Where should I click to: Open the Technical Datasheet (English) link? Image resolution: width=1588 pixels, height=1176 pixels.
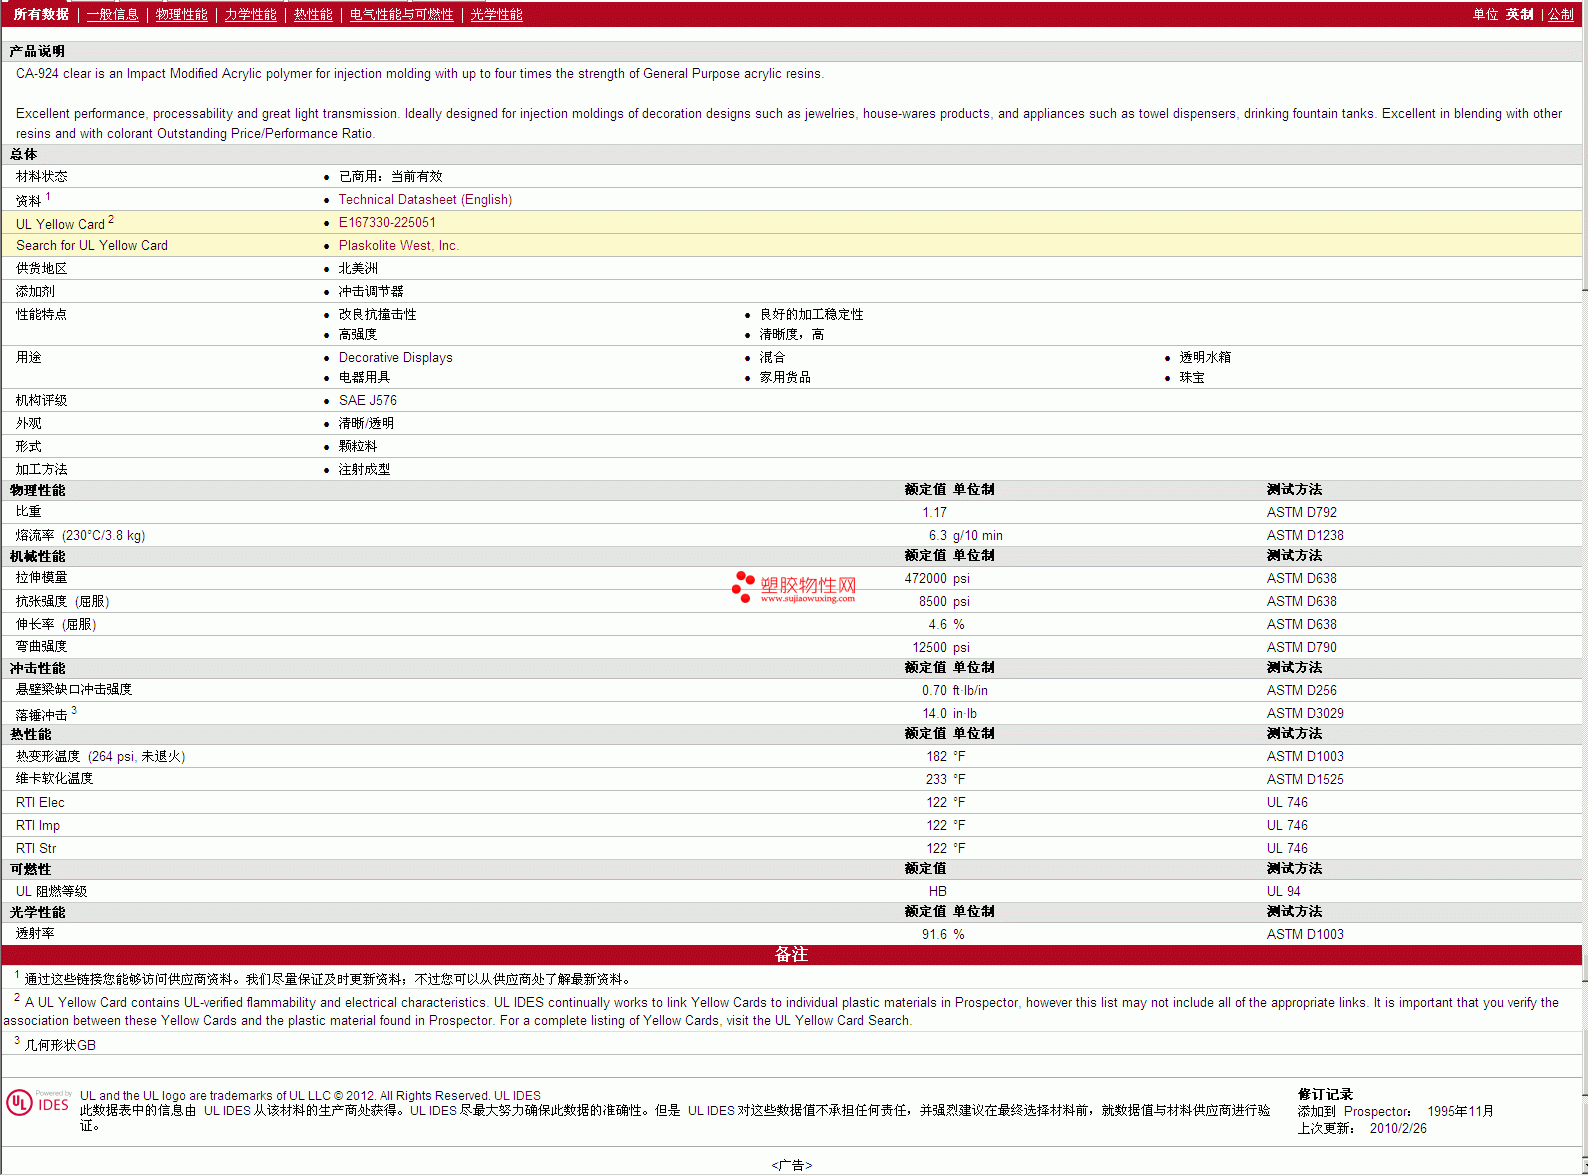tap(425, 200)
